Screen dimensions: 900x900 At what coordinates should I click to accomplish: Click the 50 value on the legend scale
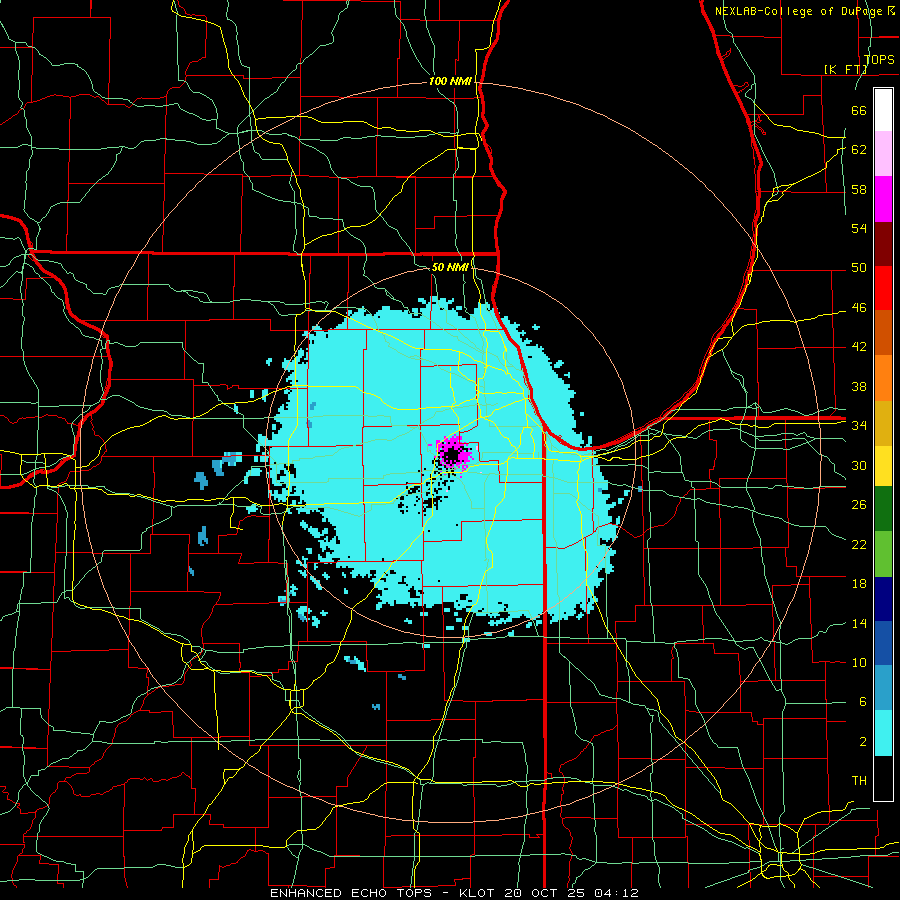[859, 268]
